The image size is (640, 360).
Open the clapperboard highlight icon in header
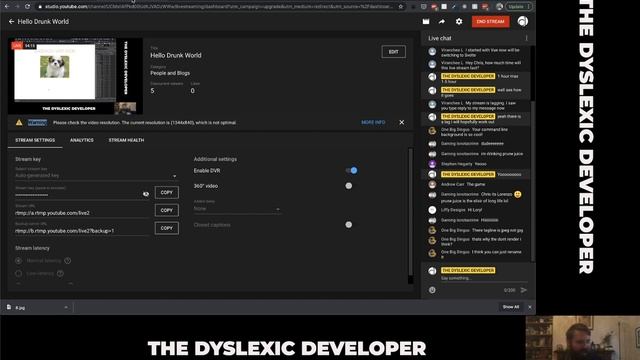point(426,22)
